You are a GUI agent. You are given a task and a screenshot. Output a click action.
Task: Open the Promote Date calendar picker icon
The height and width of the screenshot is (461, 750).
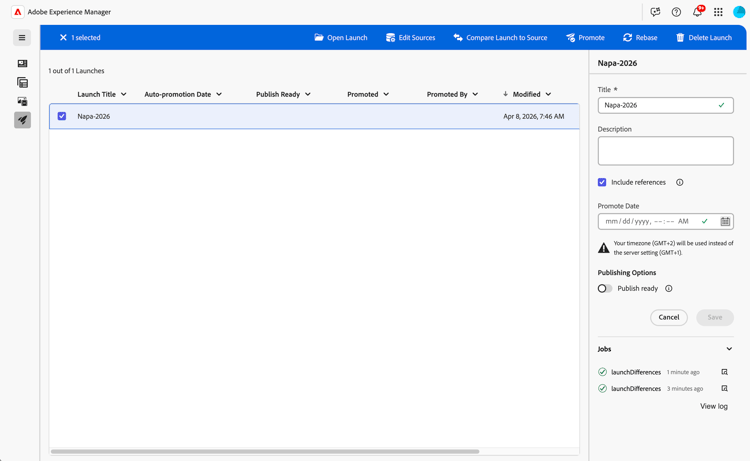pos(725,221)
